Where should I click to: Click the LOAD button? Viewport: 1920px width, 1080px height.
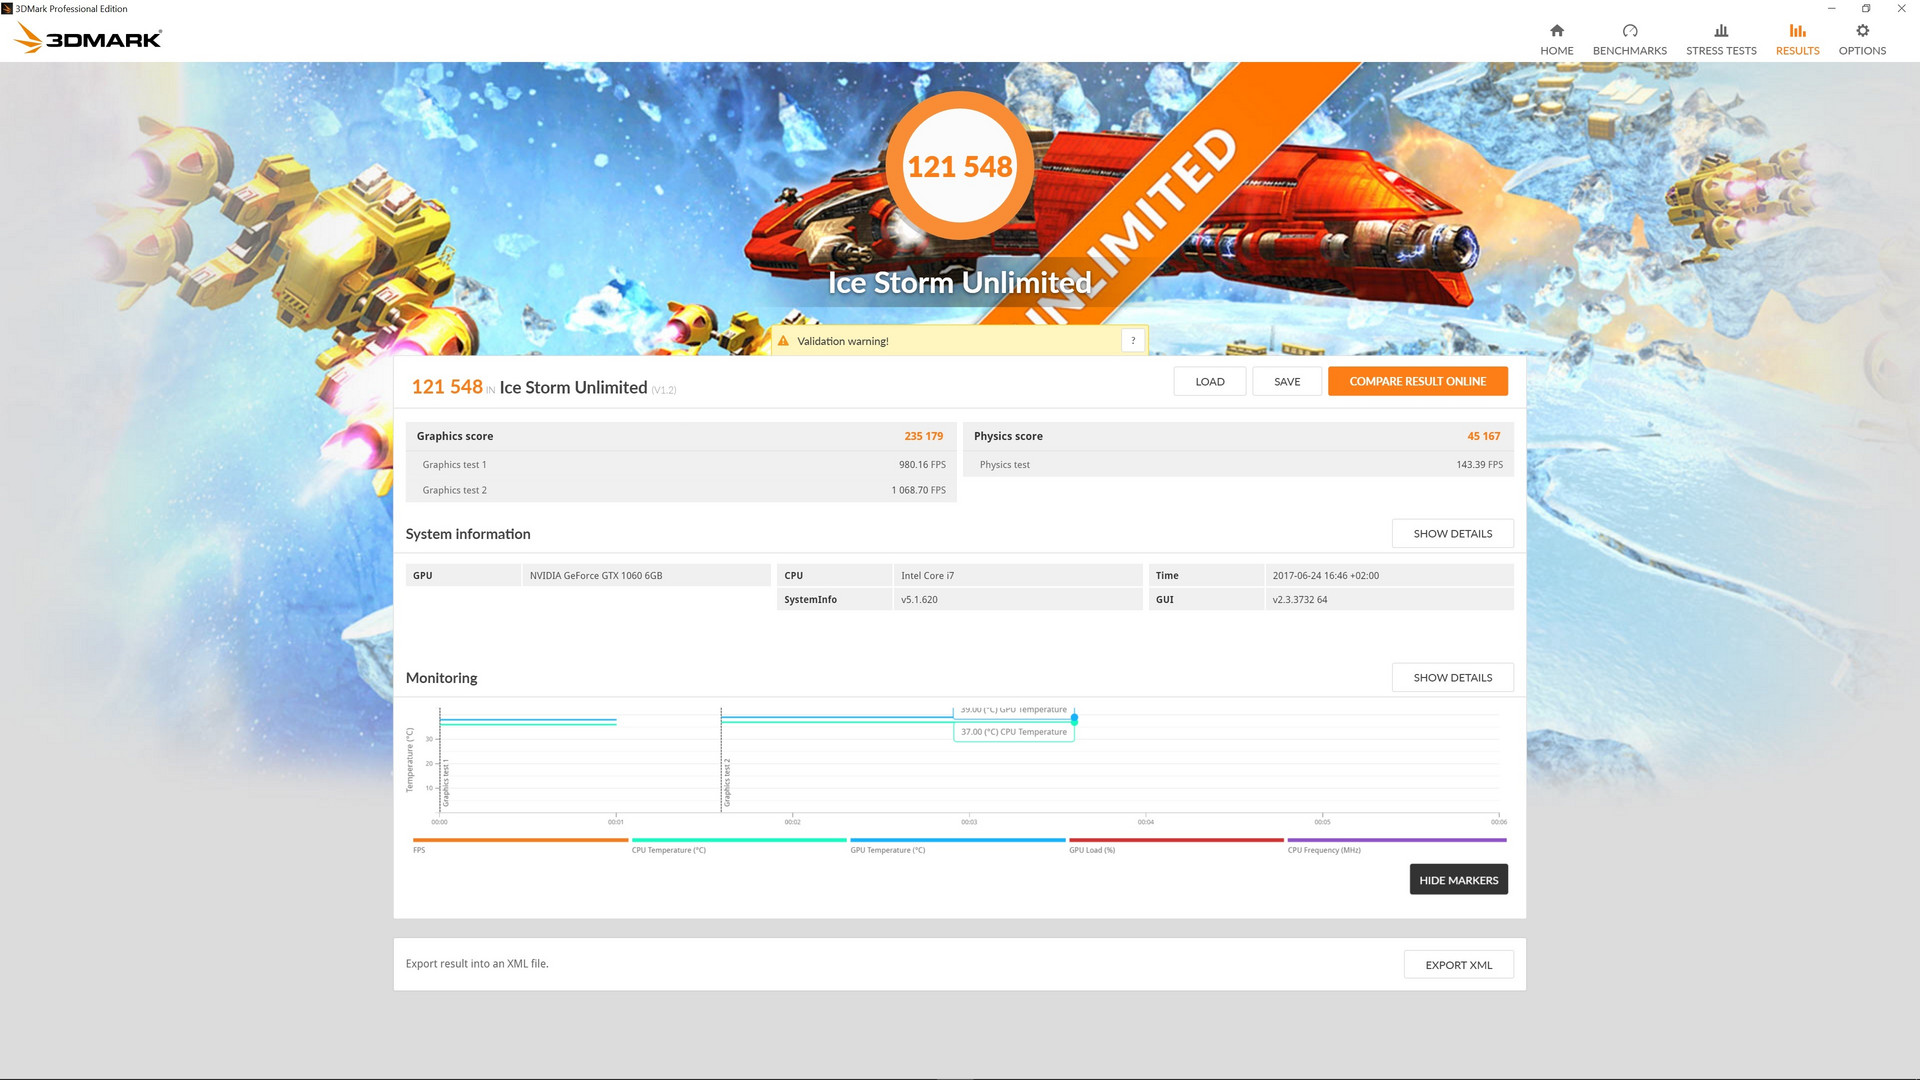tap(1209, 382)
